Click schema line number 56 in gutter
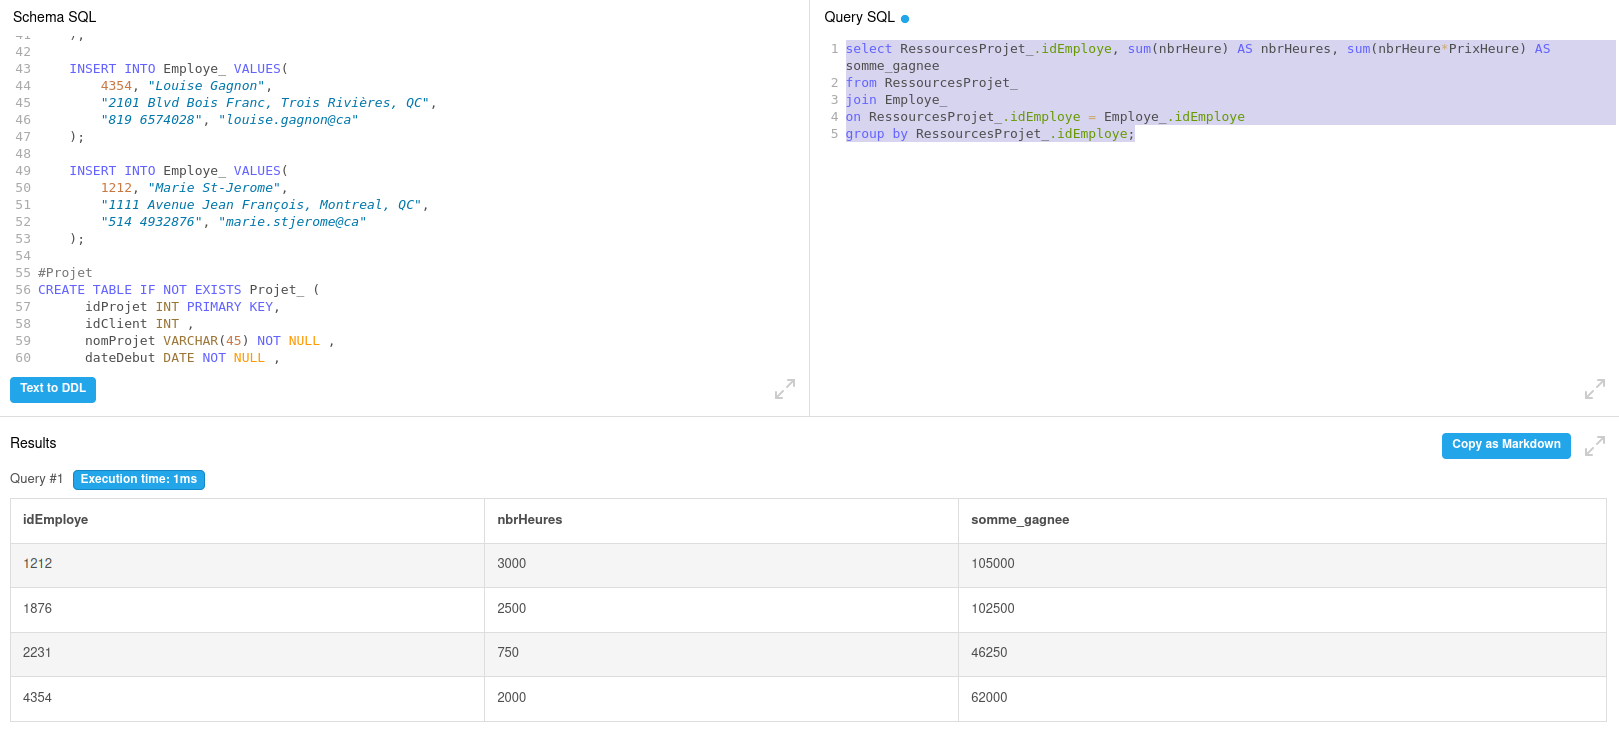 coord(23,290)
